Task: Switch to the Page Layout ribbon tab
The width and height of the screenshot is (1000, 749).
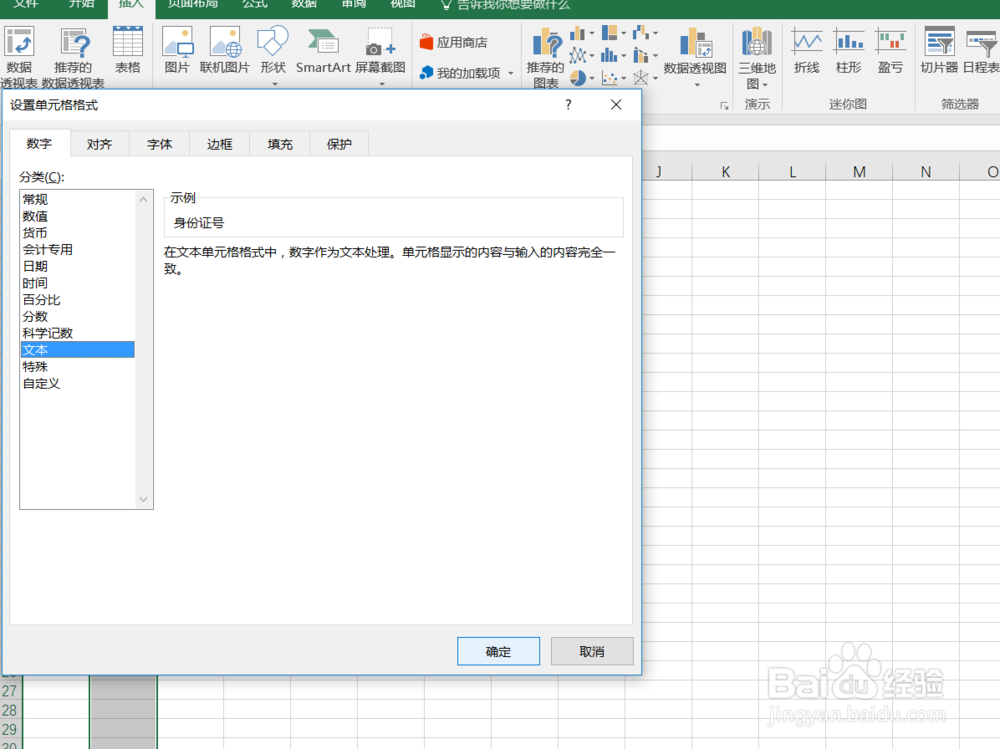Action: point(193,4)
